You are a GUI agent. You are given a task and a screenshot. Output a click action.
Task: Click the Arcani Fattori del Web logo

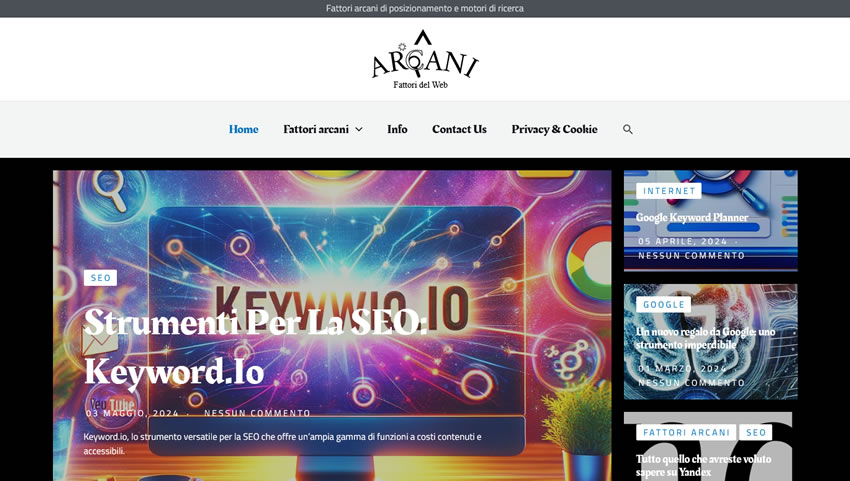pos(425,59)
